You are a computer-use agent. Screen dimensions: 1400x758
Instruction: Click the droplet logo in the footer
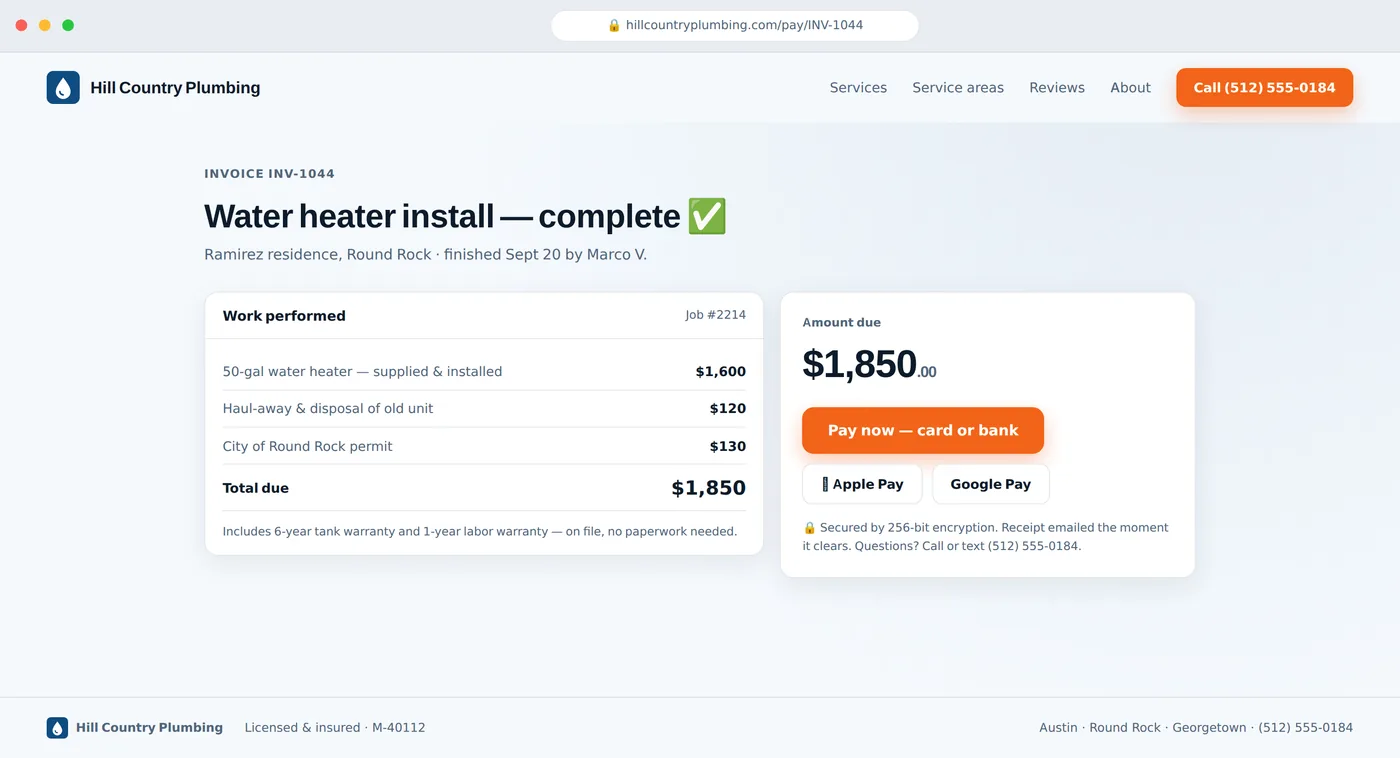point(57,728)
